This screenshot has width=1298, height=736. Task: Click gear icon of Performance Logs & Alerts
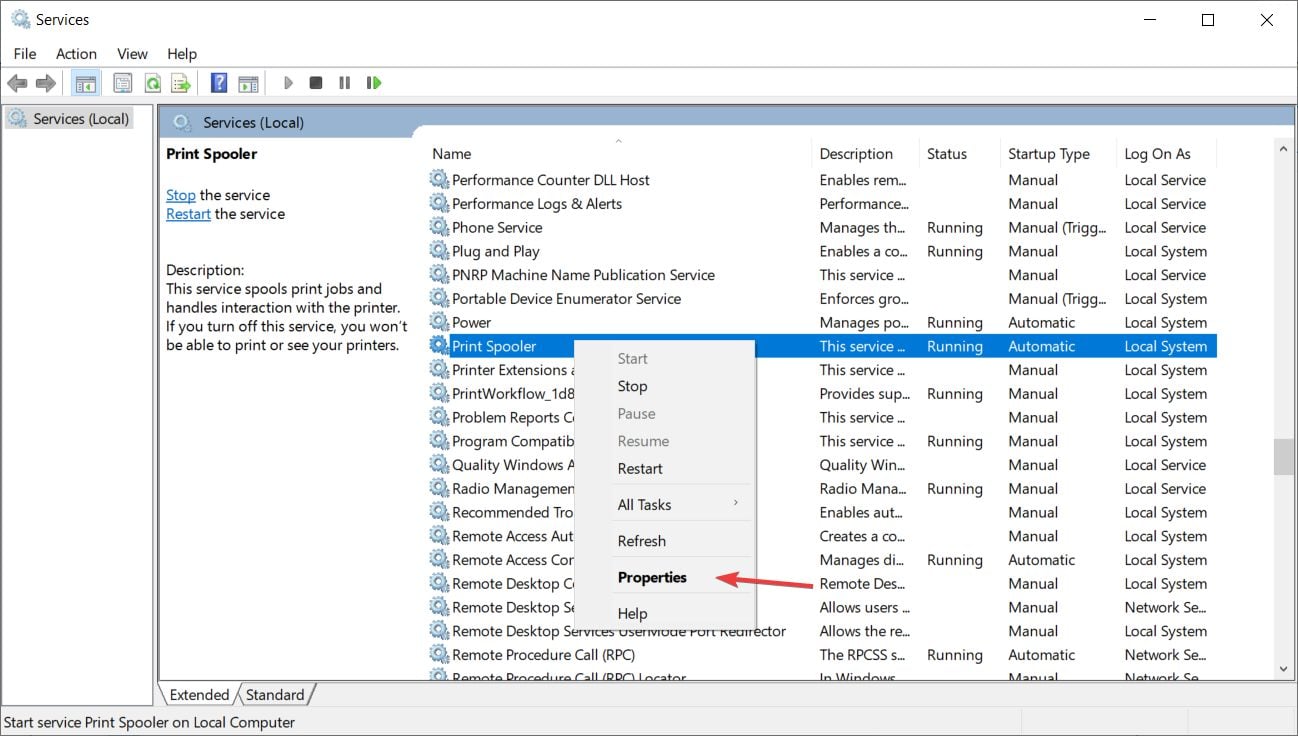coord(439,204)
